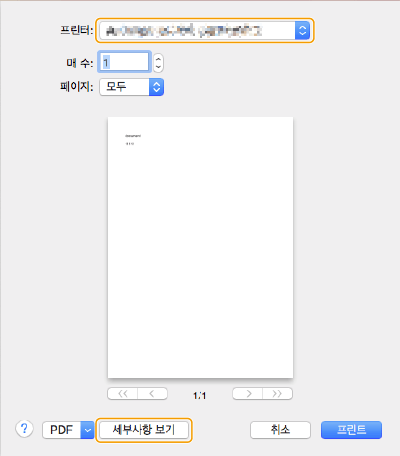Click the copies (매 수) input field
Screen dimensions: 400x456
[x=124, y=62]
